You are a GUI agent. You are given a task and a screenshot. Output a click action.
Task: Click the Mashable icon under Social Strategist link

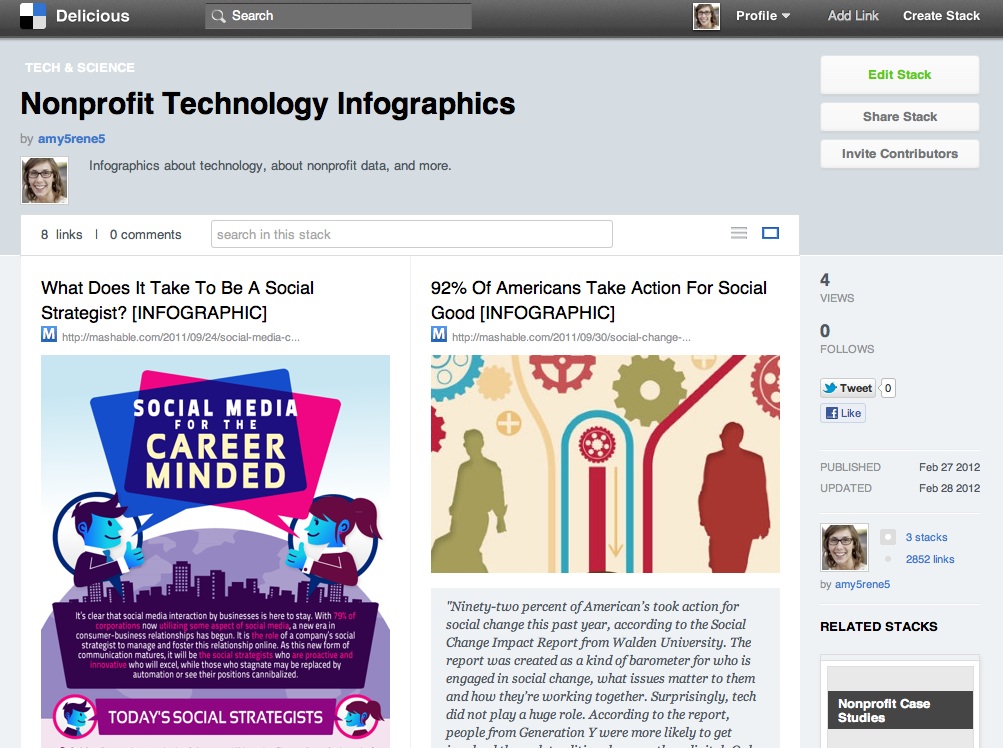click(x=49, y=334)
